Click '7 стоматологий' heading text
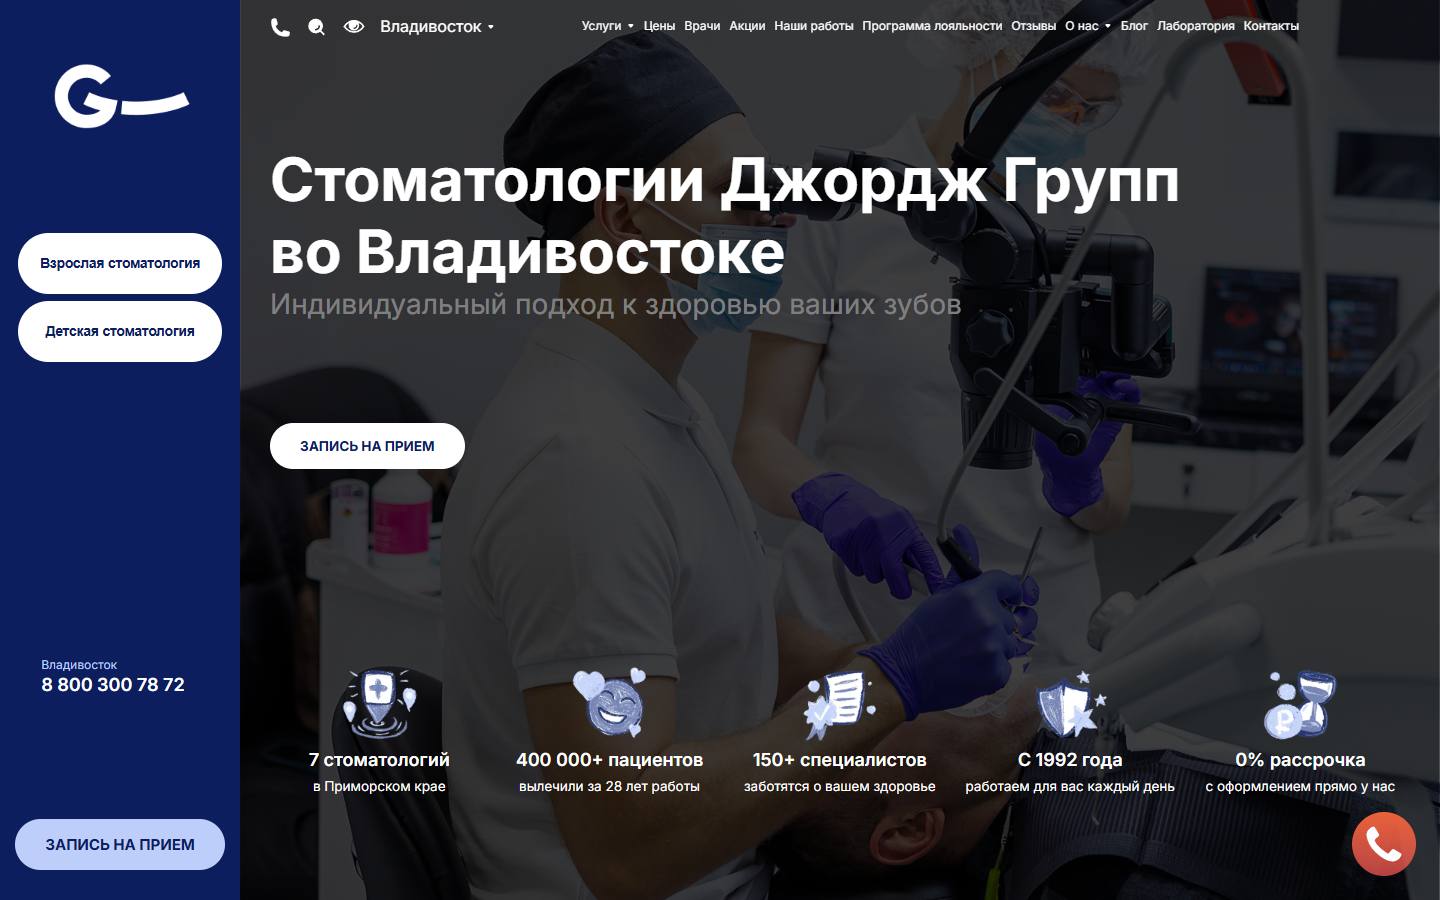 [379, 760]
